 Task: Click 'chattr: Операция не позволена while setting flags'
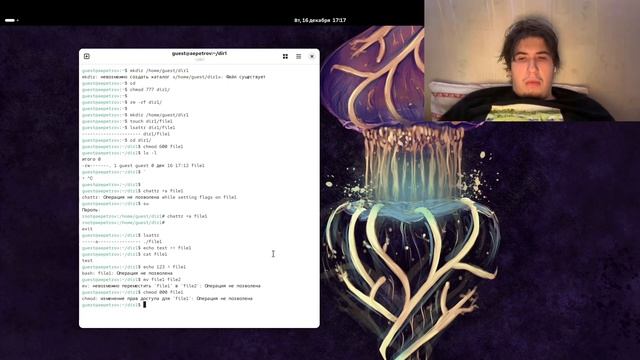(159, 197)
